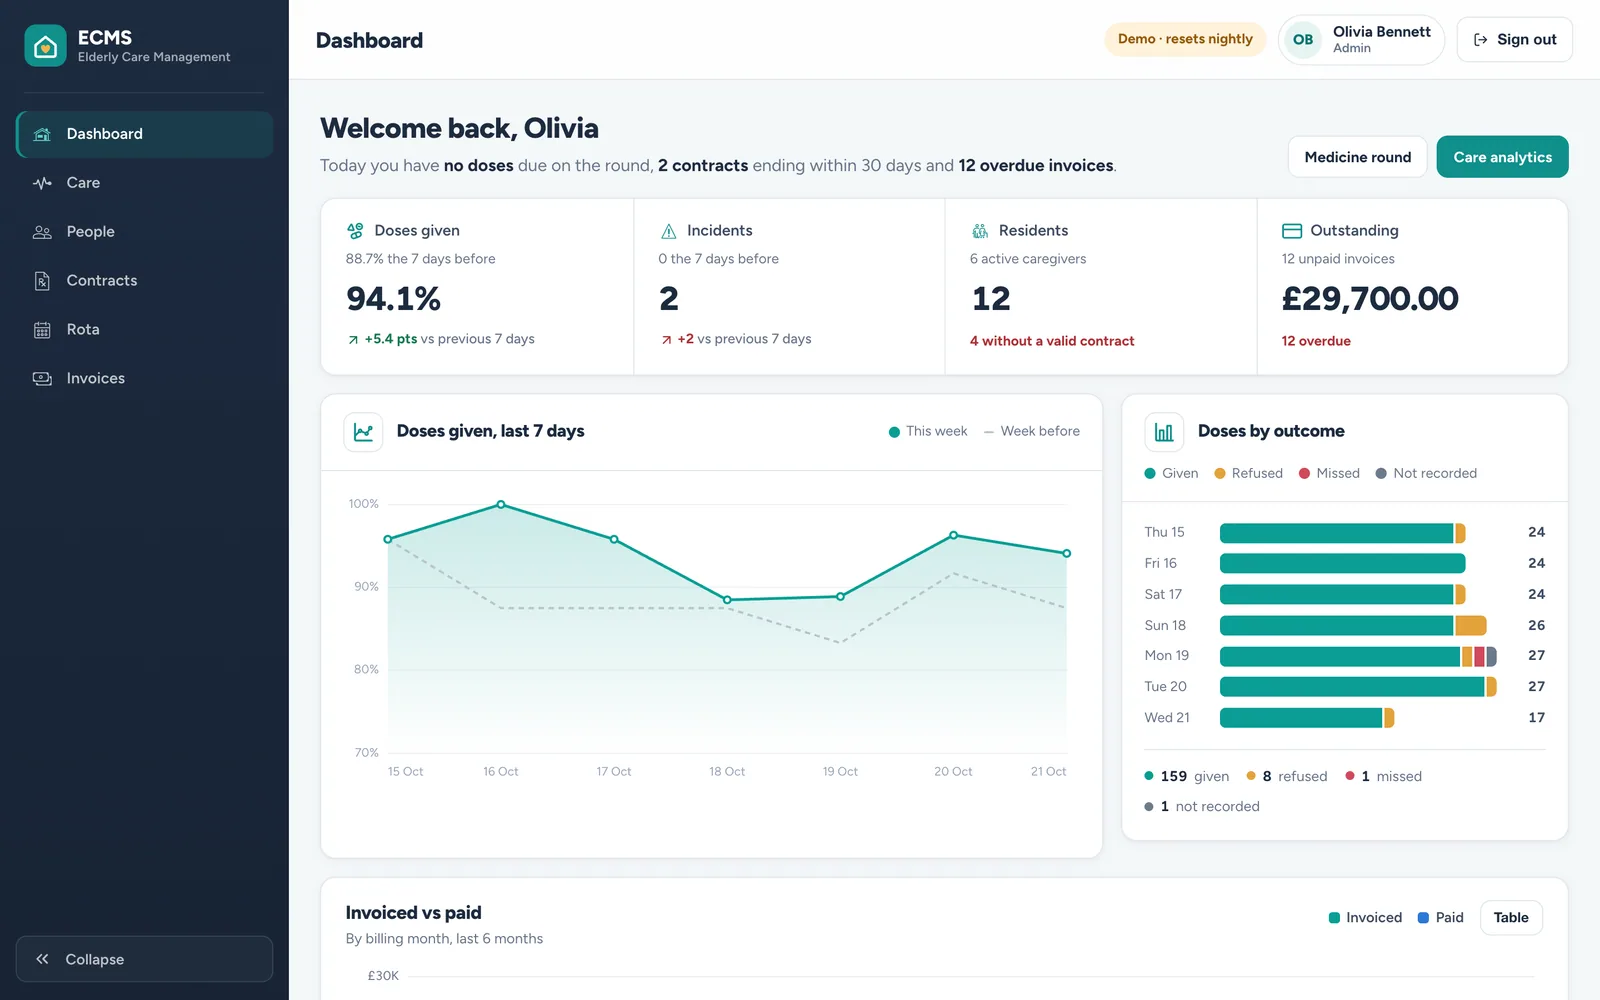This screenshot has height=1000, width=1600.
Task: Toggle the This week chart legend
Action: pyautogui.click(x=928, y=432)
